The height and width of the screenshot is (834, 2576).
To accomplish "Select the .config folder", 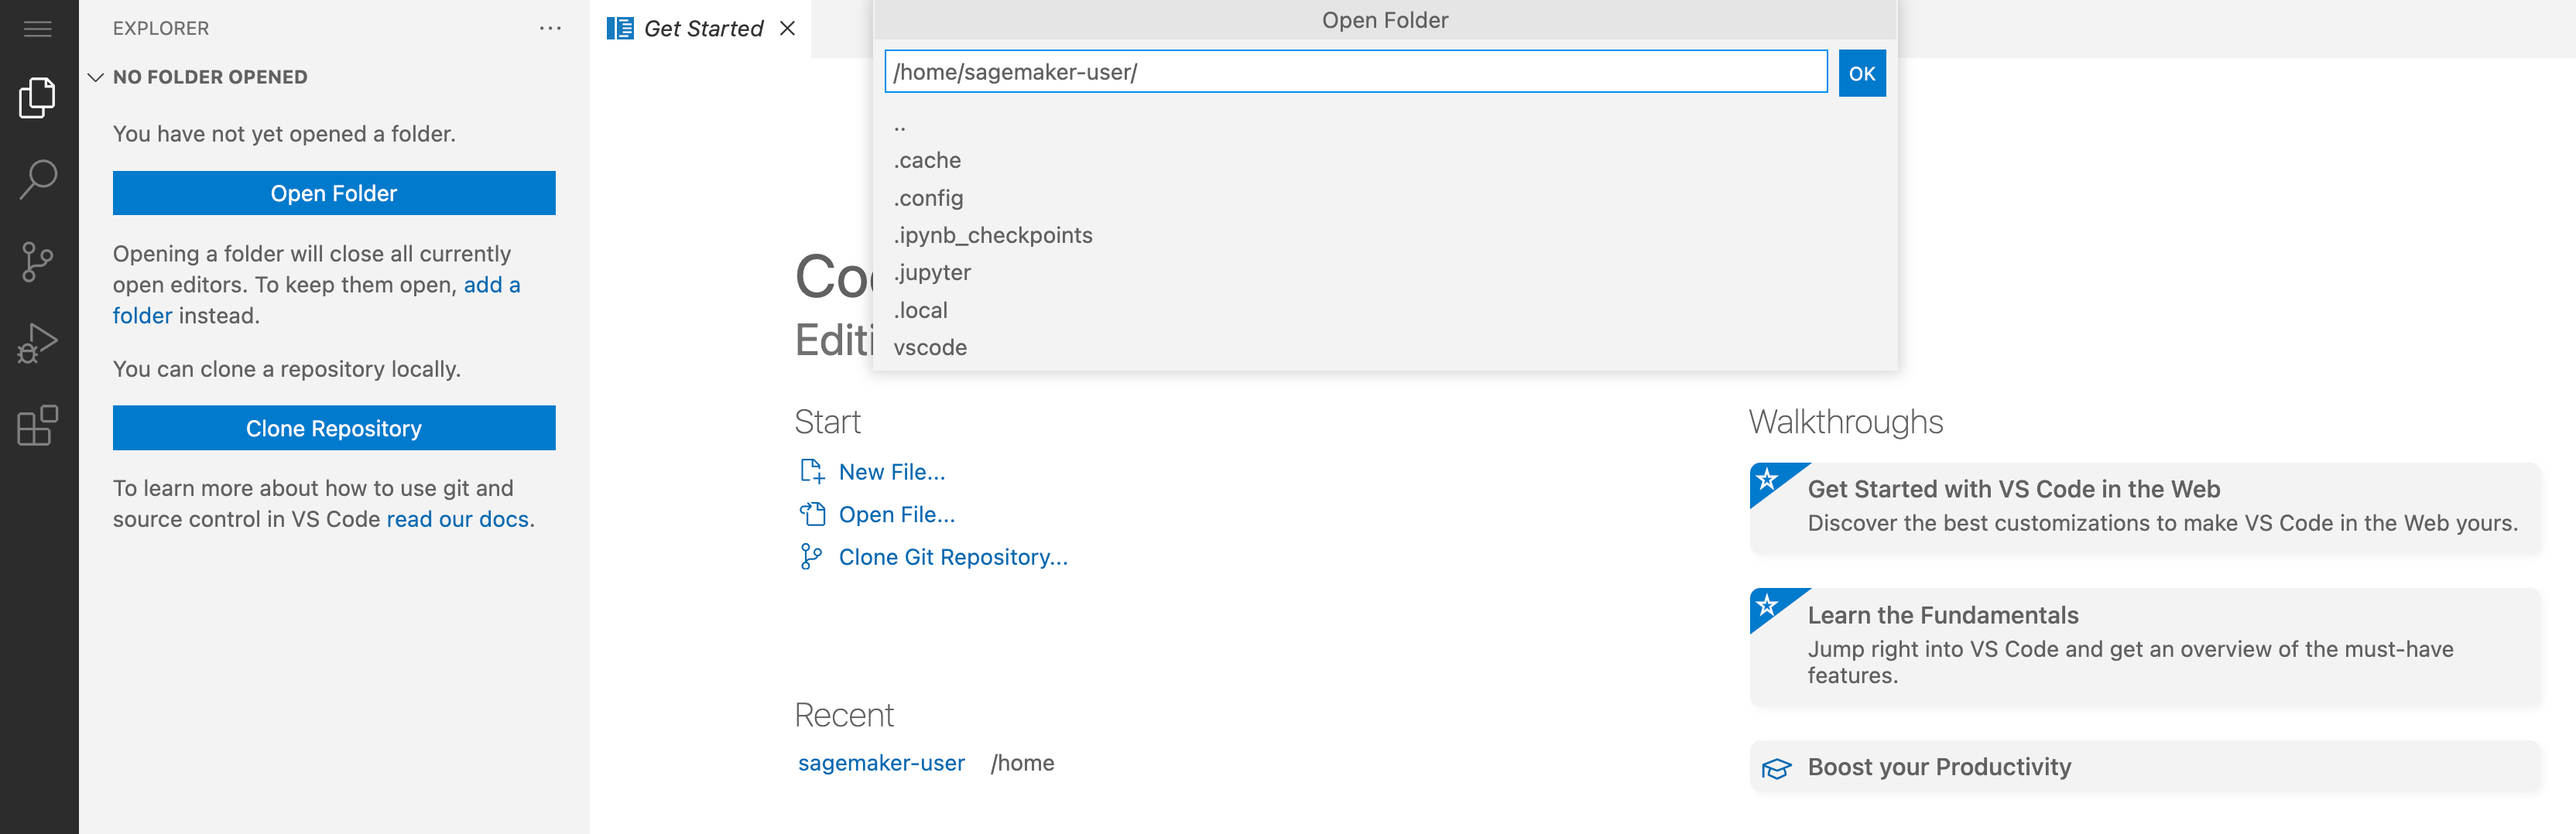I will click(x=1385, y=198).
